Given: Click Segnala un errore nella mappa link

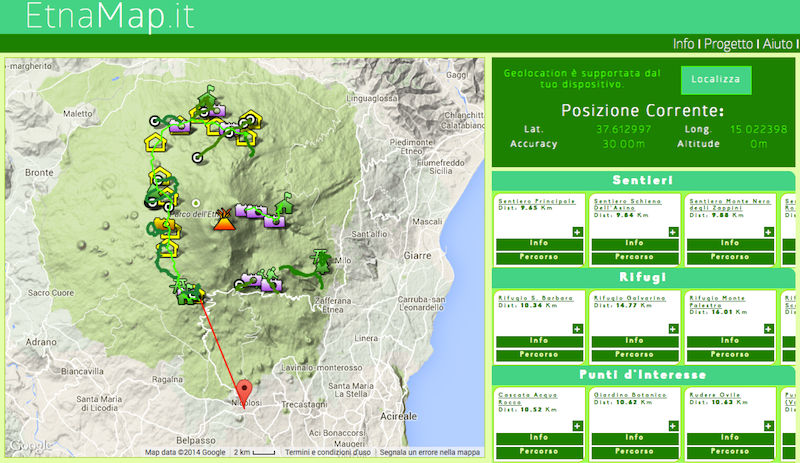Looking at the screenshot, I should (x=430, y=452).
